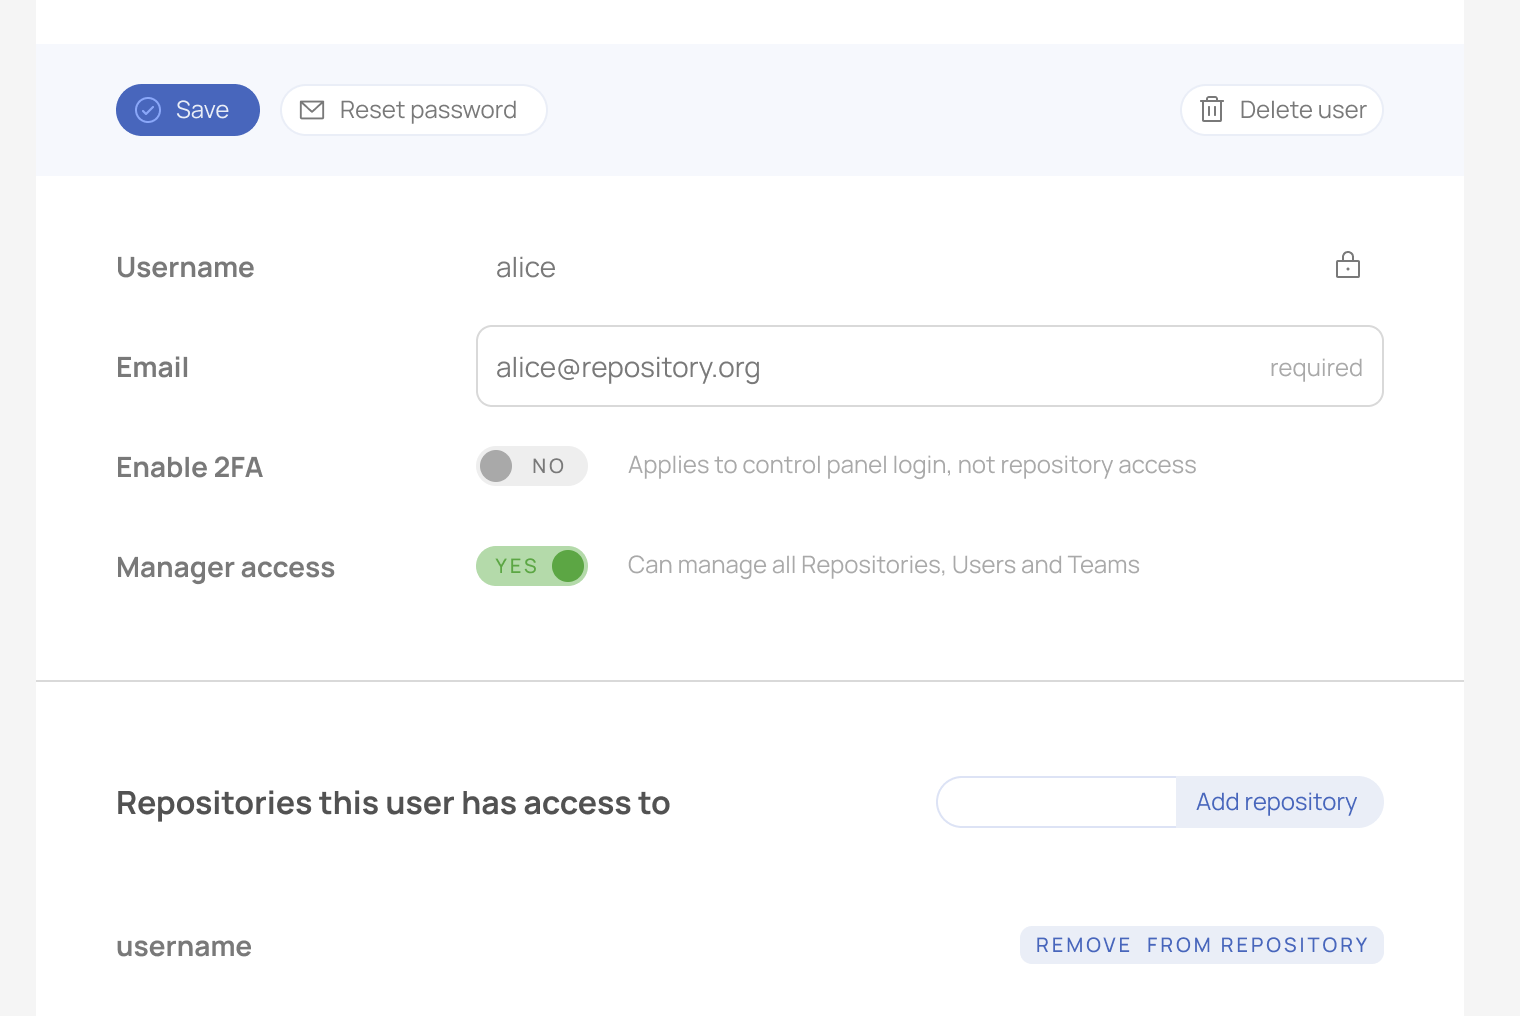1520x1016 pixels.
Task: Focus the Email input field
Action: [930, 366]
